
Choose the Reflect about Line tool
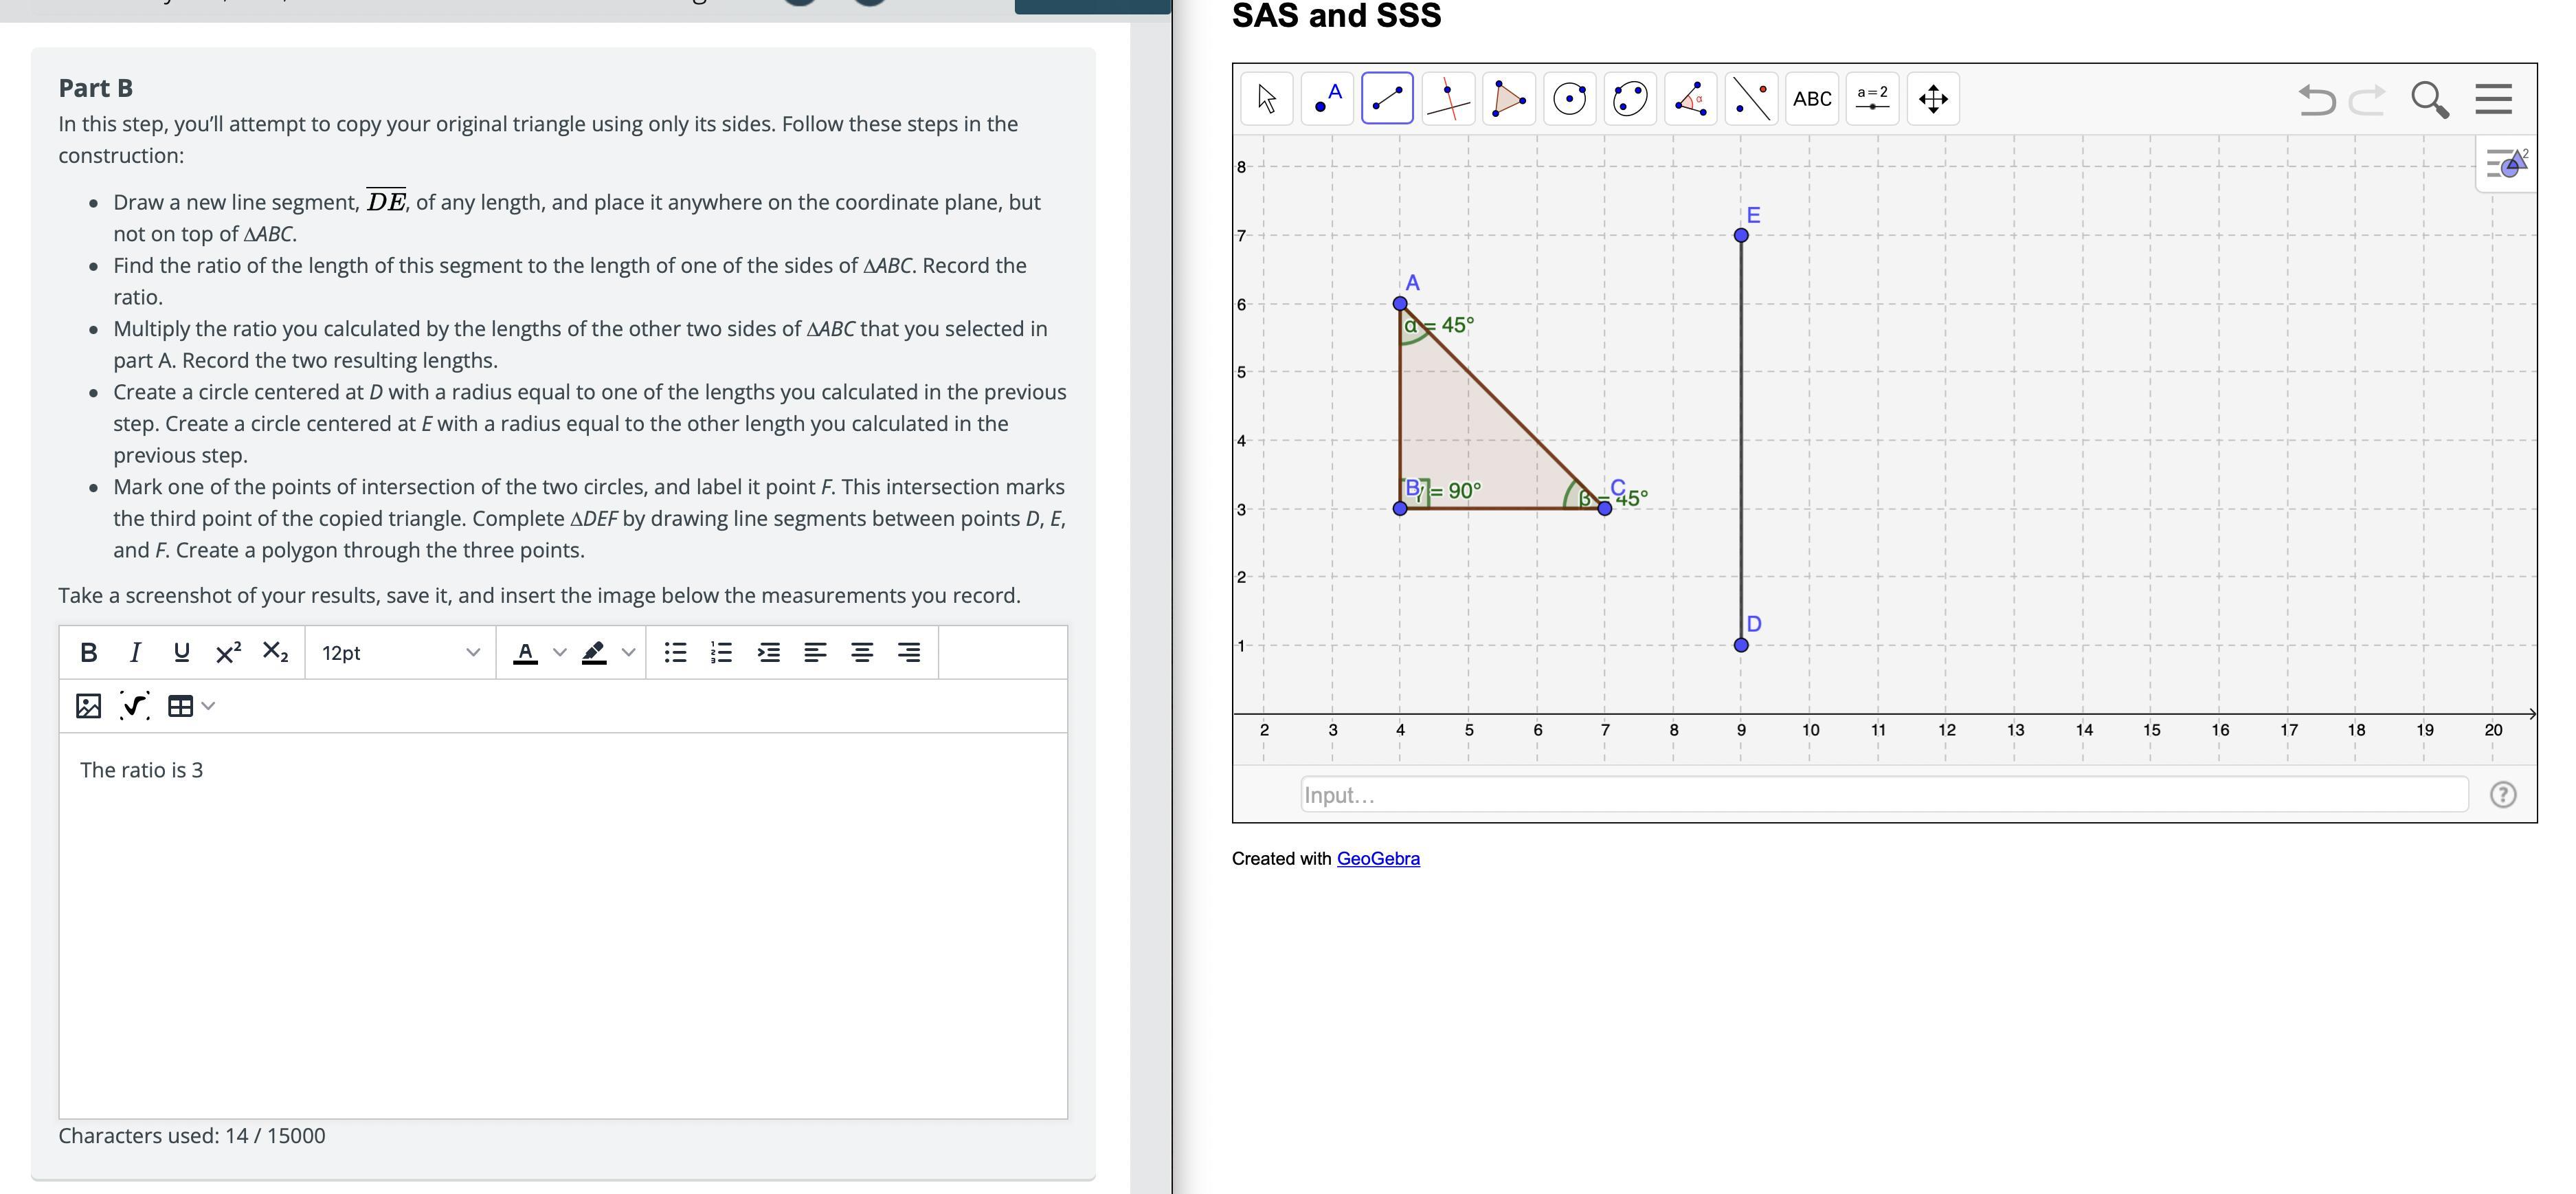pos(1751,98)
